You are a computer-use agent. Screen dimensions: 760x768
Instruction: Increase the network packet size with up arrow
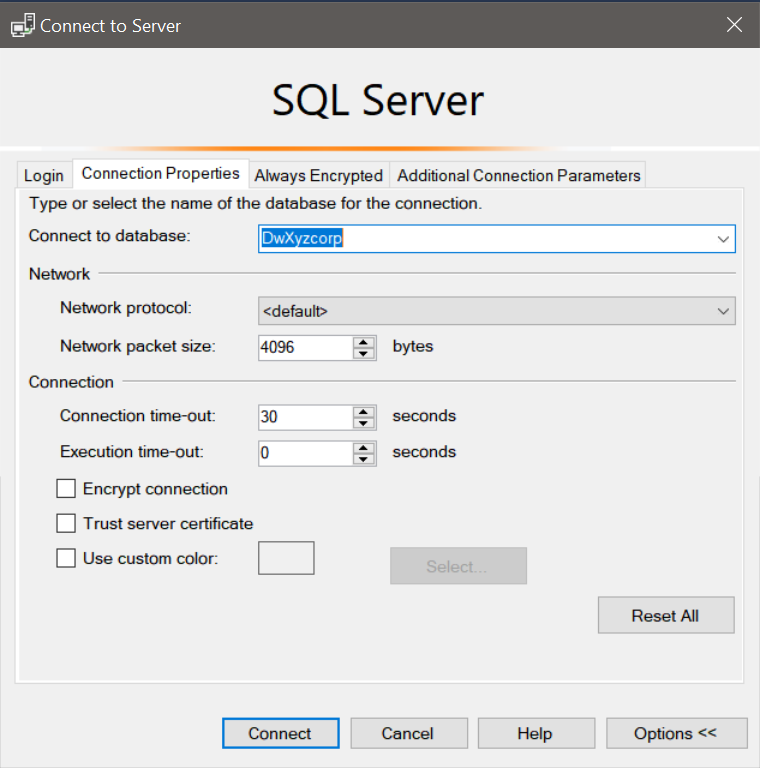point(365,341)
